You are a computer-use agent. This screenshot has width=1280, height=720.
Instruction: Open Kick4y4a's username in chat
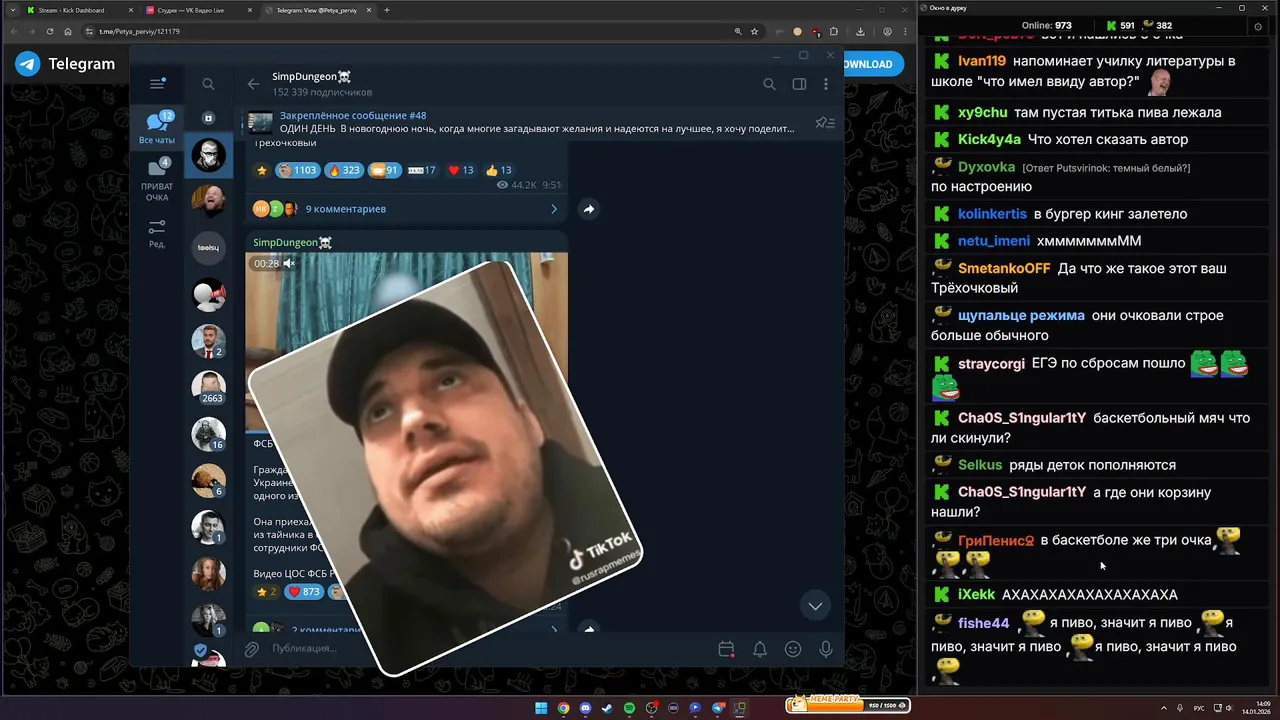989,139
